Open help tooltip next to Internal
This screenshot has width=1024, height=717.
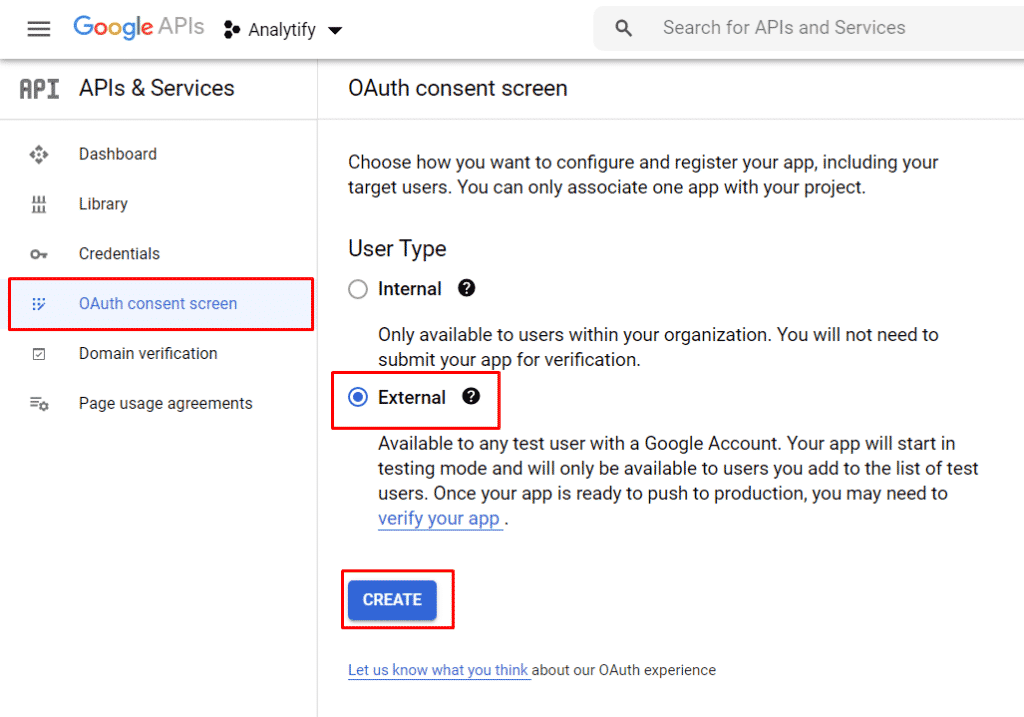pos(466,288)
